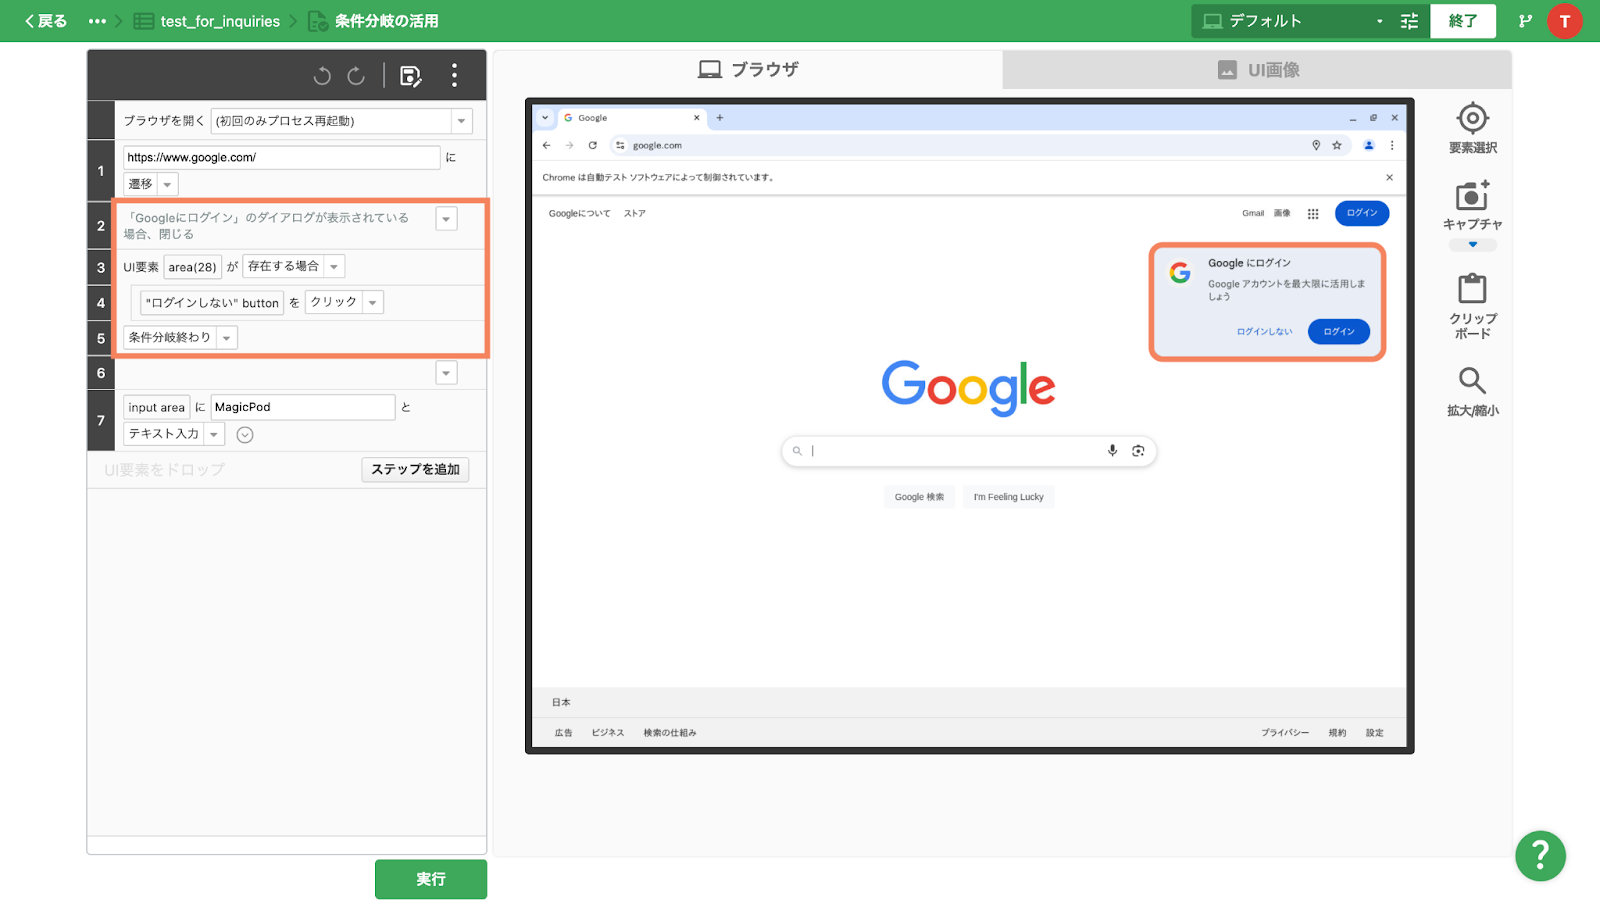Click the area(28) UI element chip
Screen dimensions: 1600x907
coord(192,267)
